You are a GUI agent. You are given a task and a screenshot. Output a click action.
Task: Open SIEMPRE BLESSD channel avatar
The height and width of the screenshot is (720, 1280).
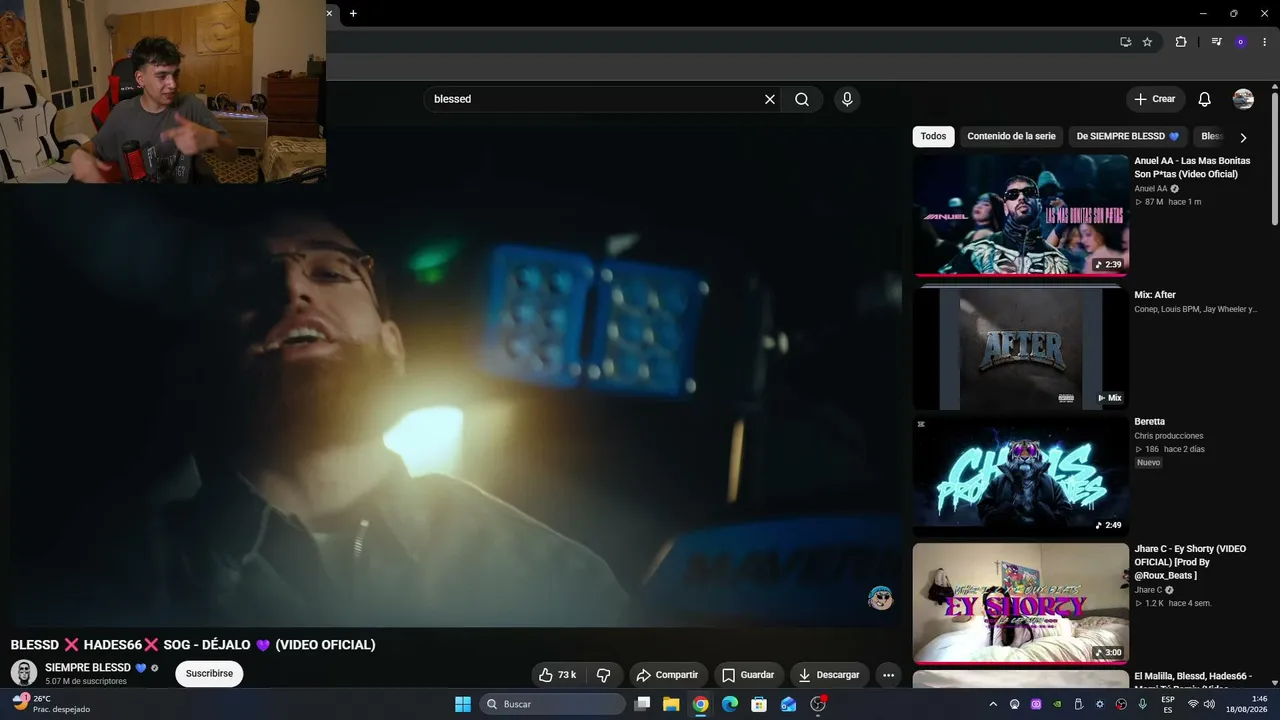[x=24, y=673]
